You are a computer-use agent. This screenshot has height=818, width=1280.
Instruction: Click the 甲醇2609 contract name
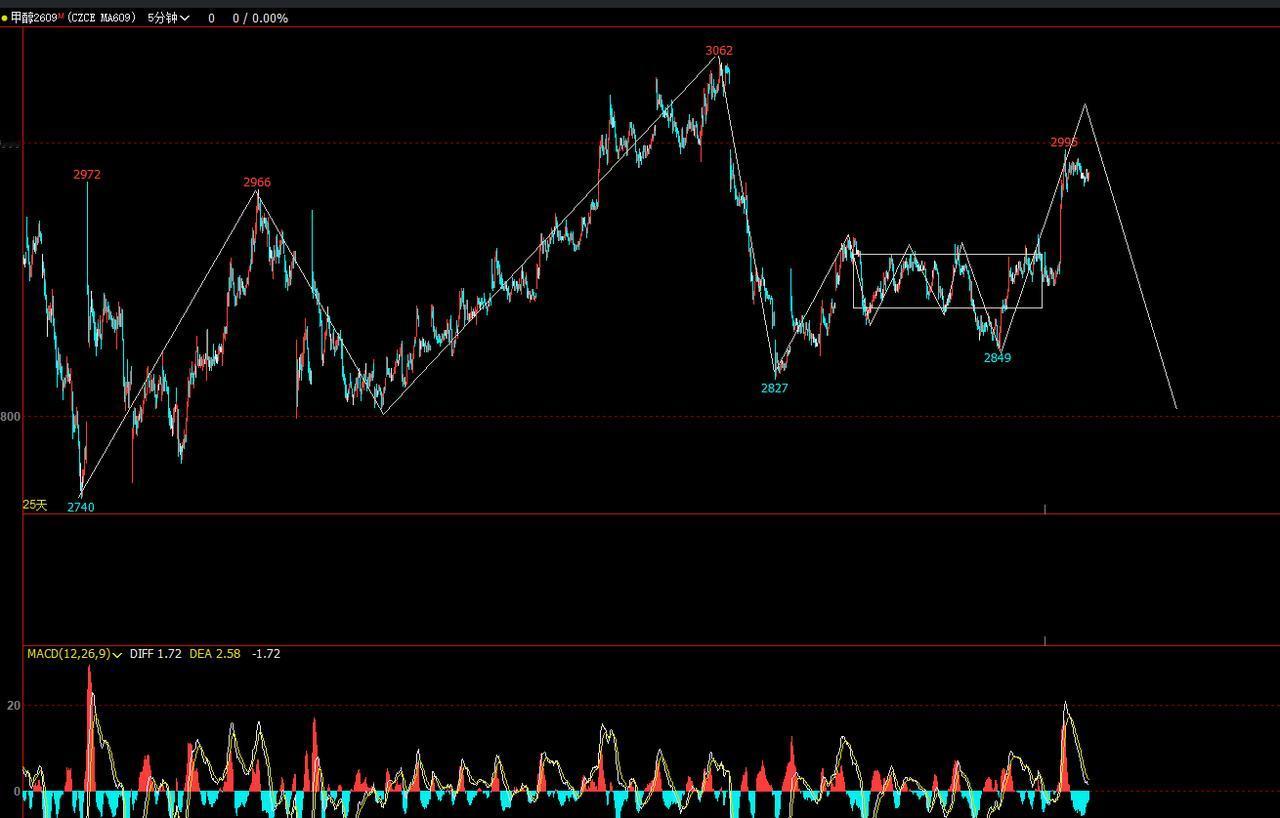pos(36,18)
